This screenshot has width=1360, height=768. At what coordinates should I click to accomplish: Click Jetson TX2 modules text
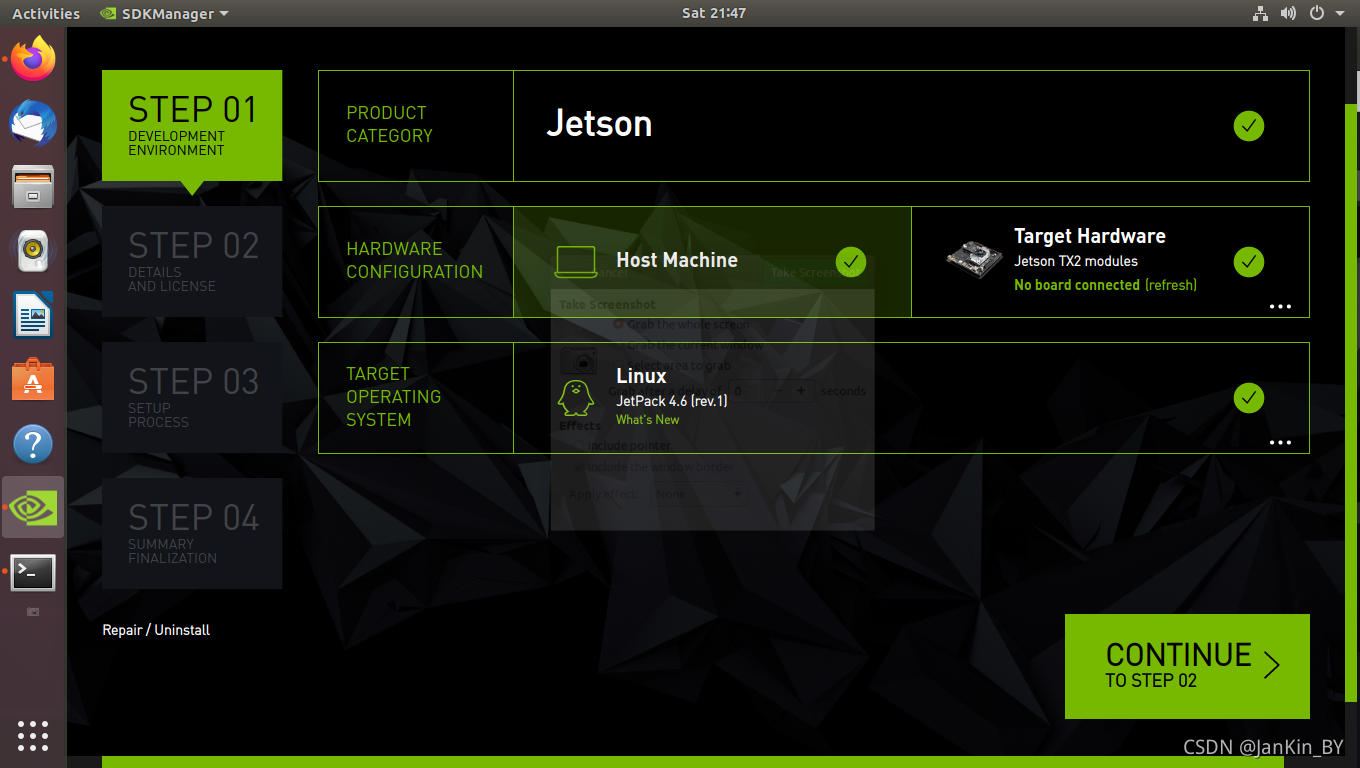1076,261
